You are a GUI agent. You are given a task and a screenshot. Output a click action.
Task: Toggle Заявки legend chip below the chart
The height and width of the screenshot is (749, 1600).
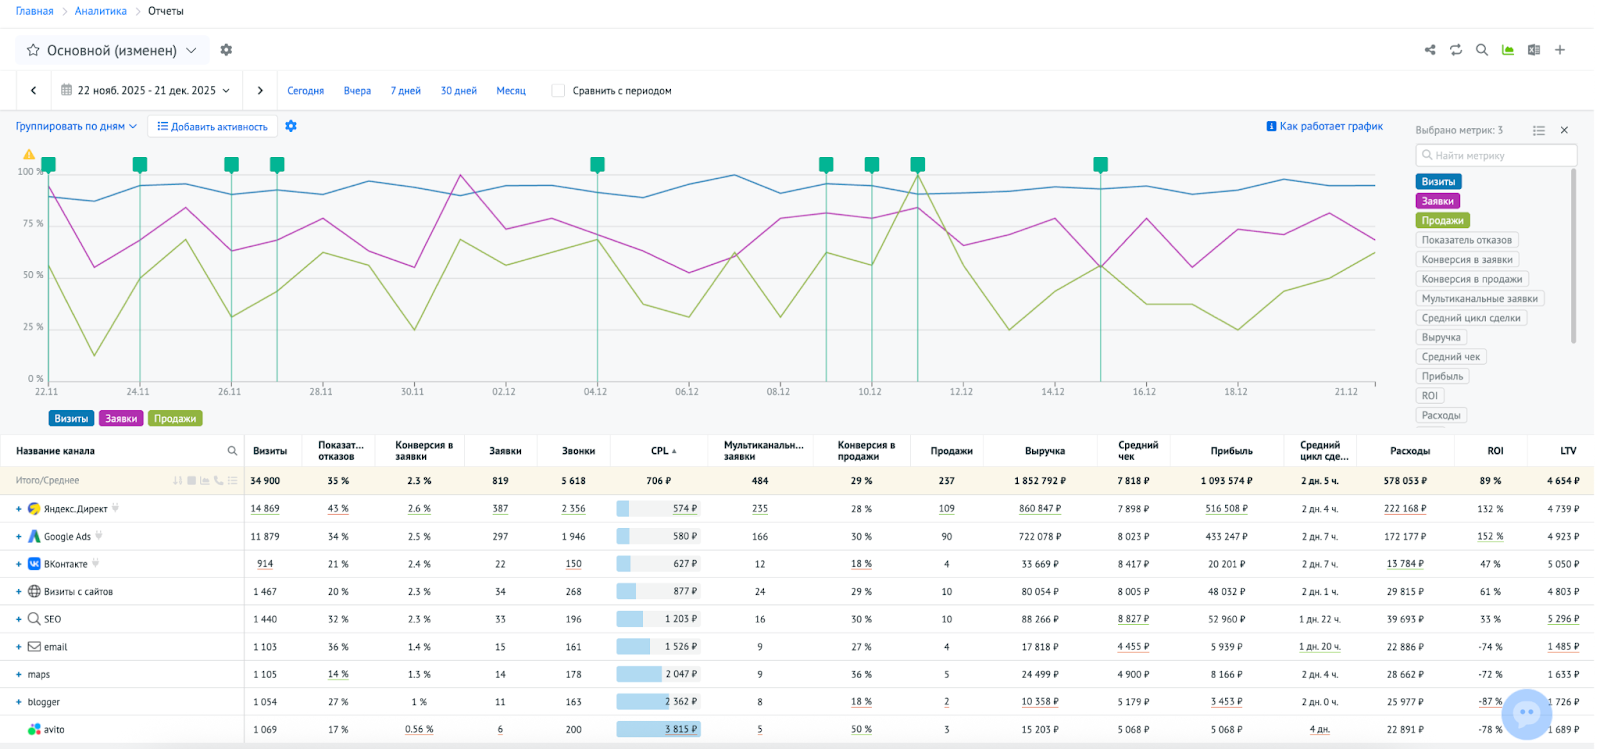pos(121,419)
